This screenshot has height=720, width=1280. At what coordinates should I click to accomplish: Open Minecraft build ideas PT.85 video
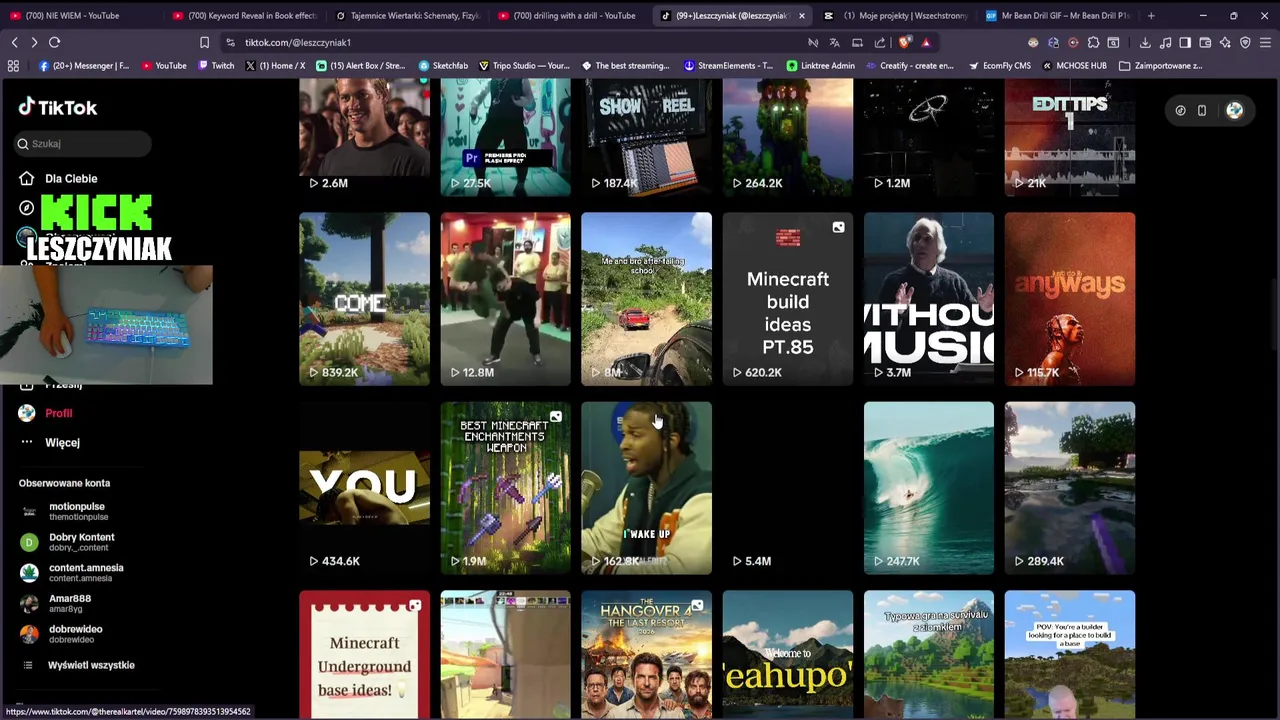787,298
